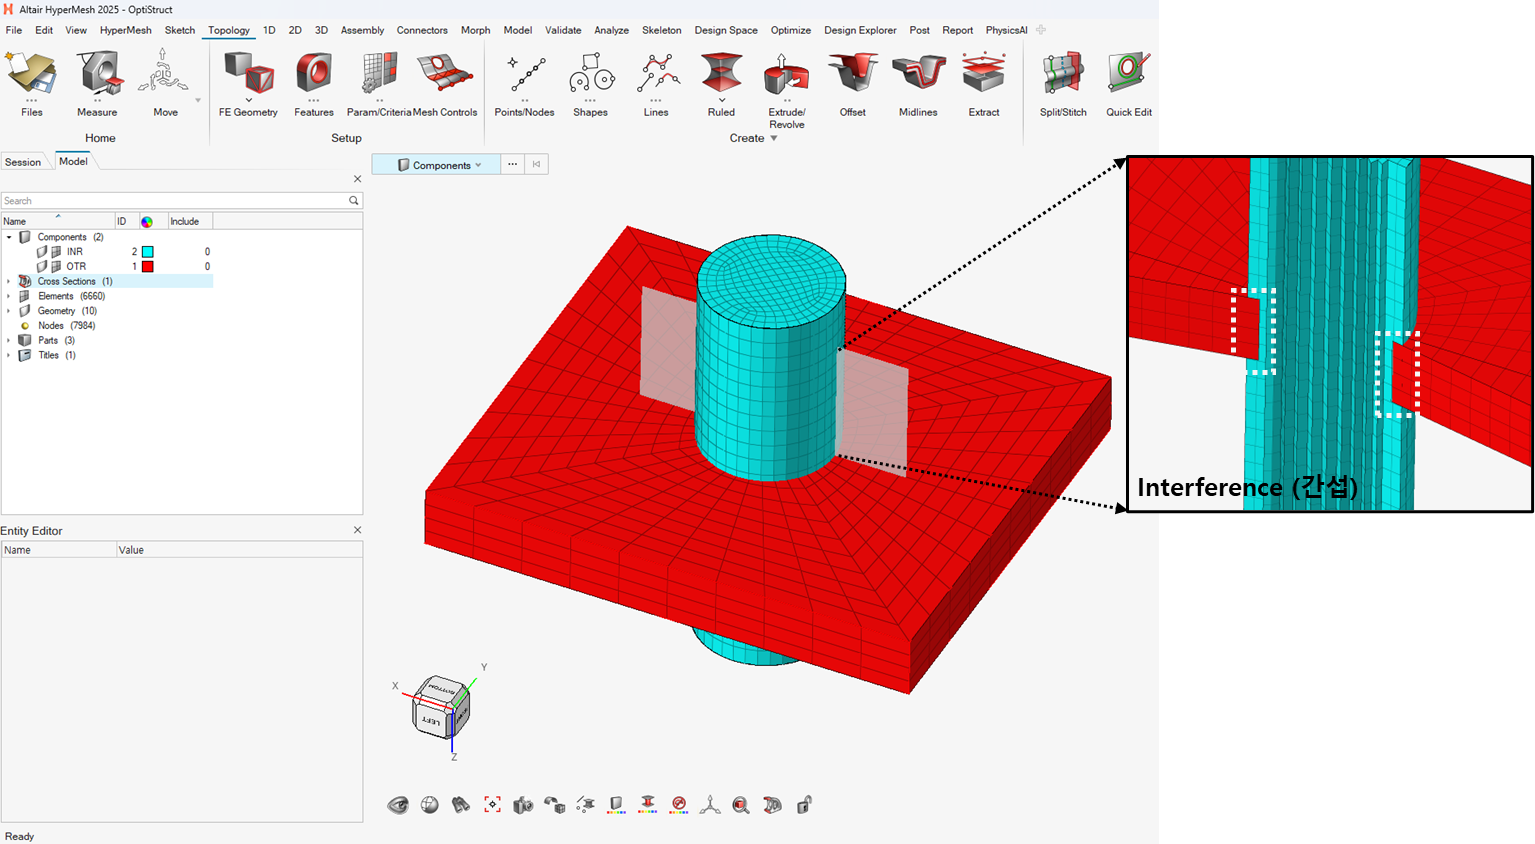Screen dimensions: 1535x844
Task: Expand the Titles folder
Action: [x=9, y=355]
